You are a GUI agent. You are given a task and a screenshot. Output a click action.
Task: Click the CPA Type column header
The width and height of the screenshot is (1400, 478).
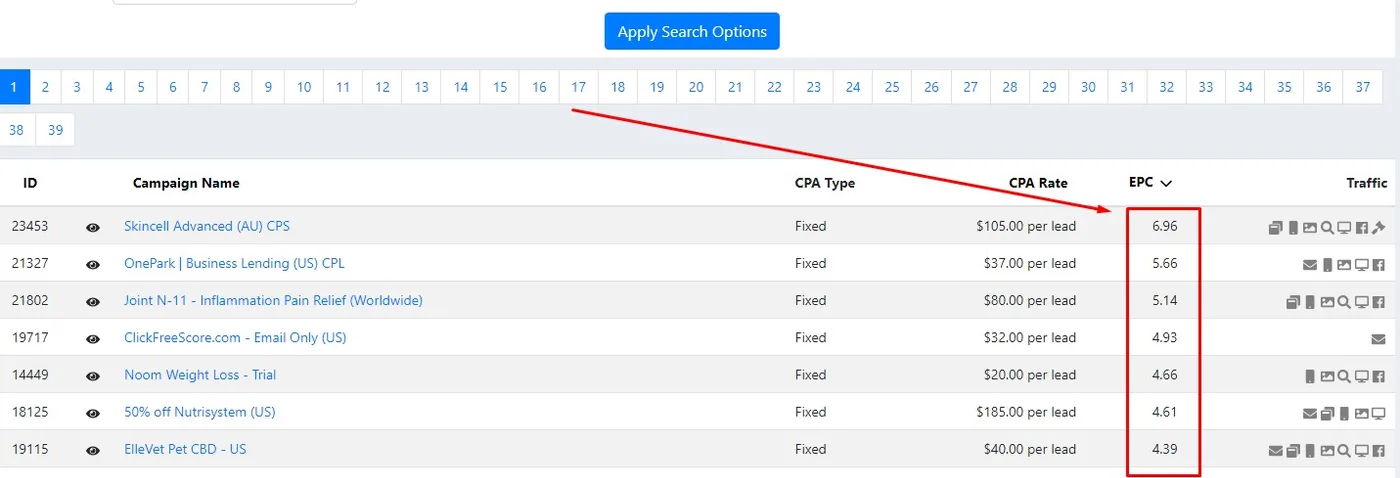[x=825, y=183]
